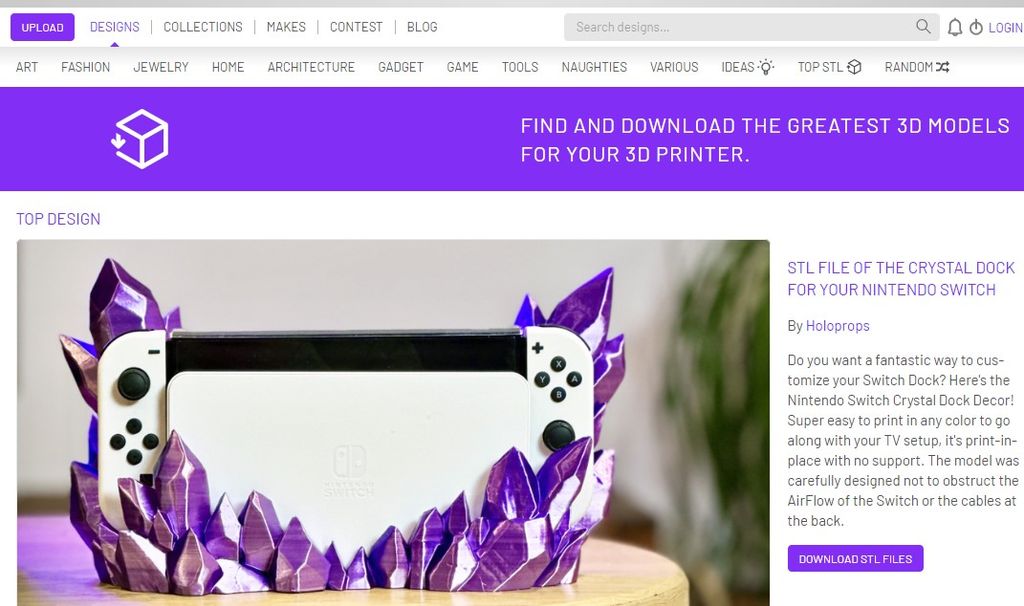The image size is (1024, 606).
Task: Open the Blog tab
Action: pyautogui.click(x=422, y=27)
